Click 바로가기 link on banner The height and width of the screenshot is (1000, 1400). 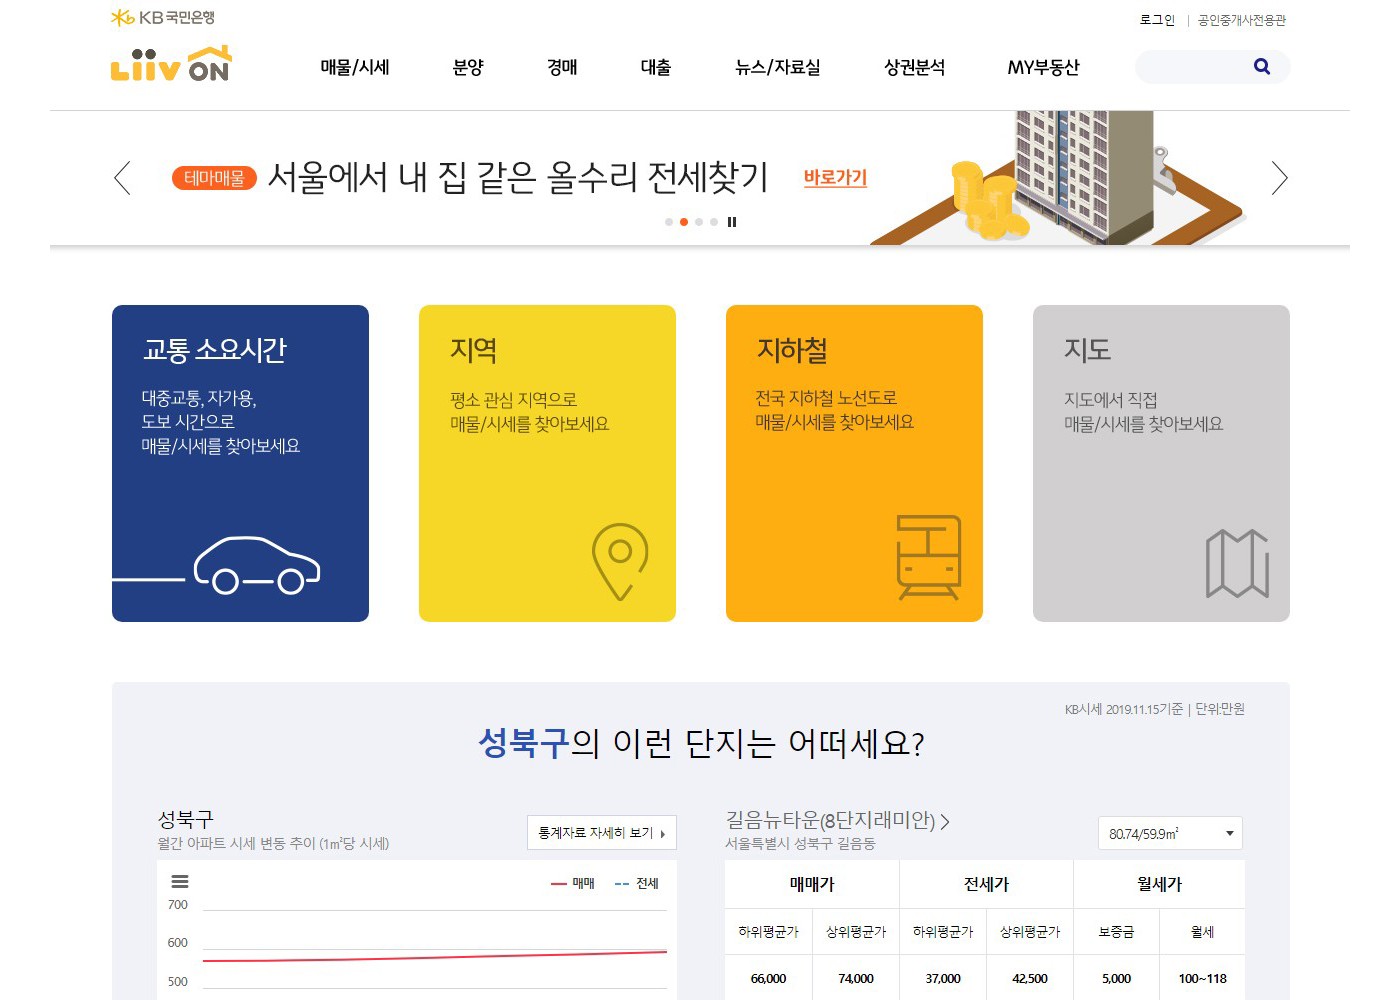tap(835, 178)
